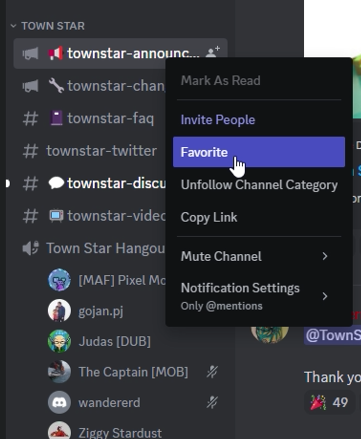Expand the Mute Channel submenu arrow
This screenshot has width=361, height=439.
[x=325, y=256]
